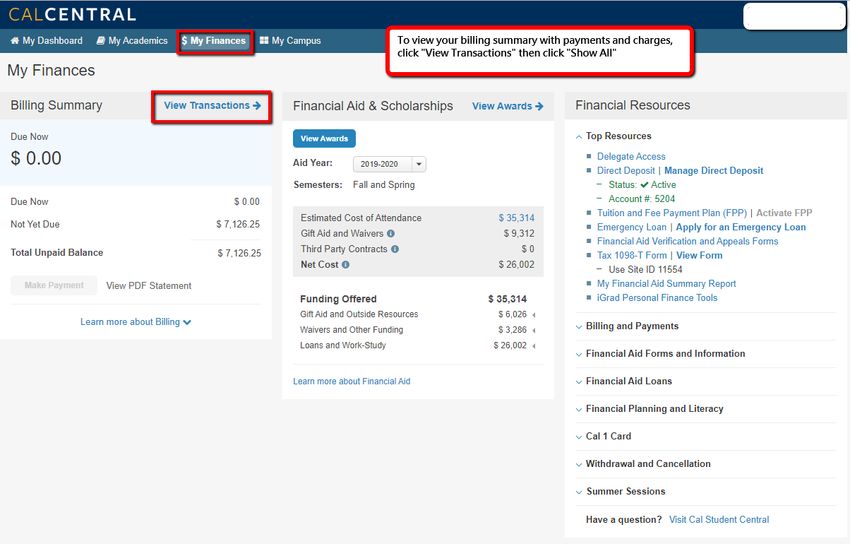Click large $0.00 Due Now amount
The height and width of the screenshot is (544, 850).
point(36,158)
